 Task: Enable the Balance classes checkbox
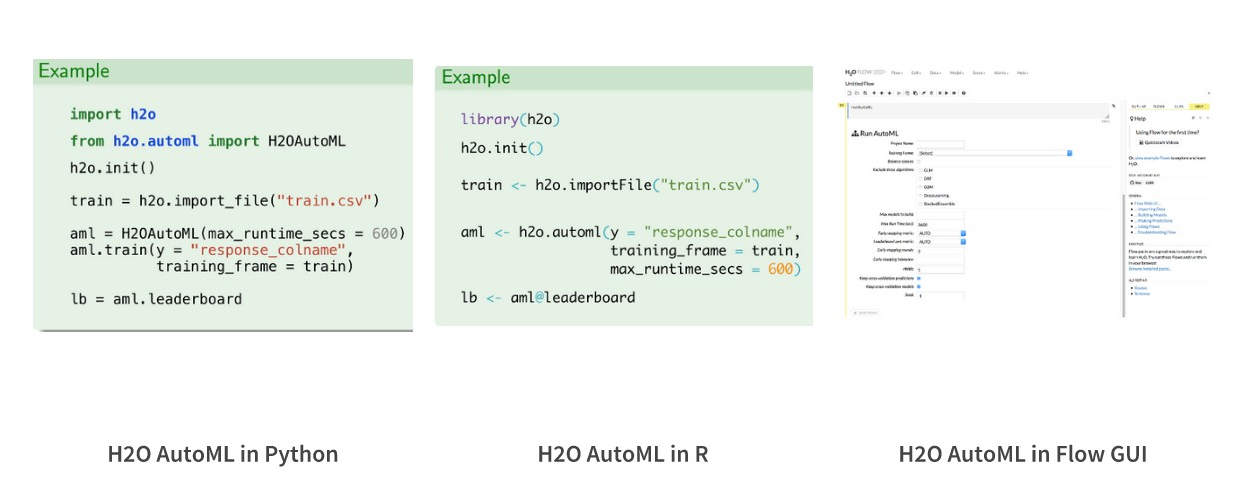(x=919, y=161)
